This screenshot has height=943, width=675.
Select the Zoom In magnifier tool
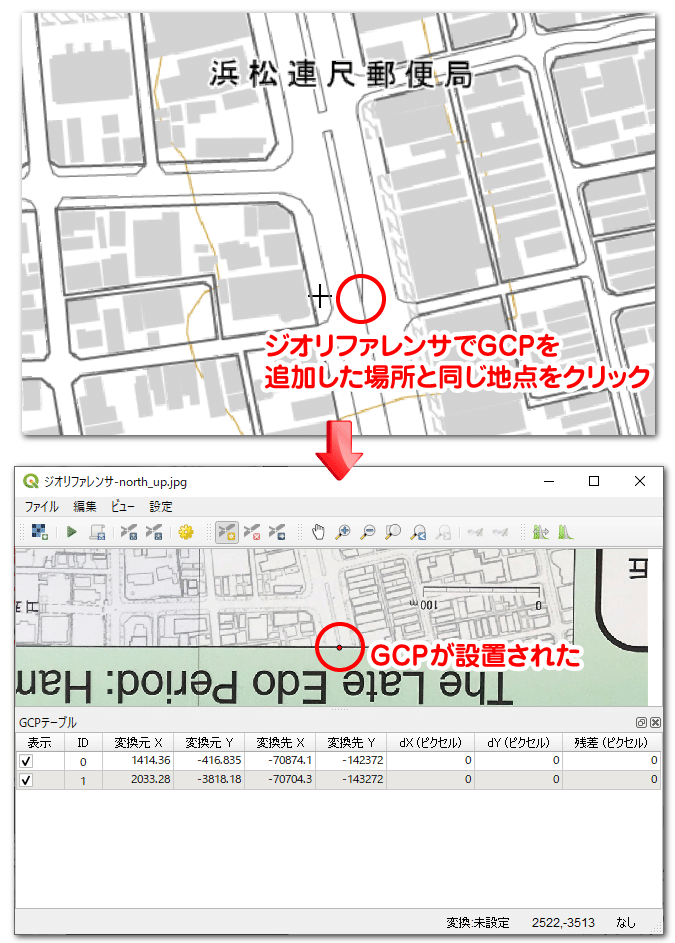click(x=343, y=532)
